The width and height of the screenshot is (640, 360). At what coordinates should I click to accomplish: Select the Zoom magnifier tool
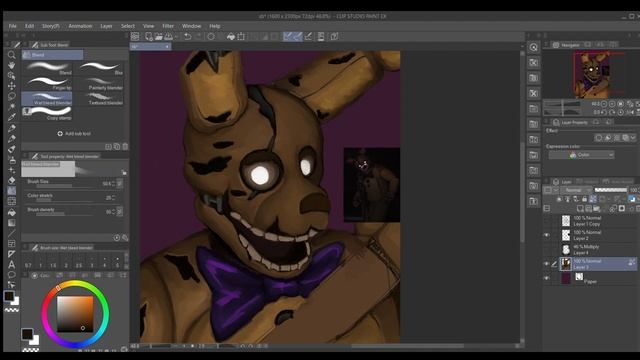point(11,55)
